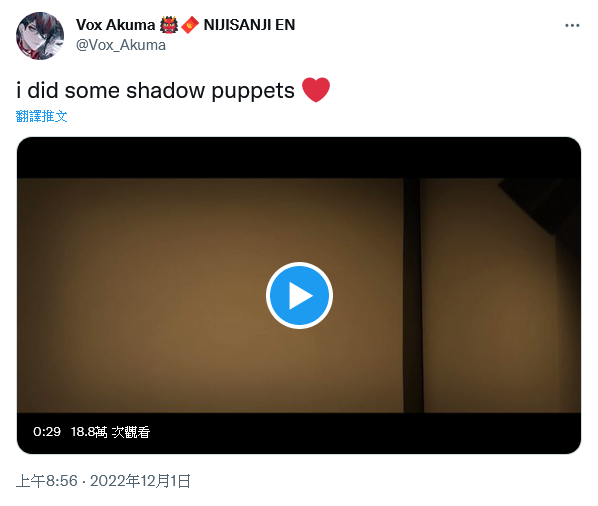Viewport: 598px width, 506px height.
Task: Click the red envelope emoji in name
Action: 190,25
